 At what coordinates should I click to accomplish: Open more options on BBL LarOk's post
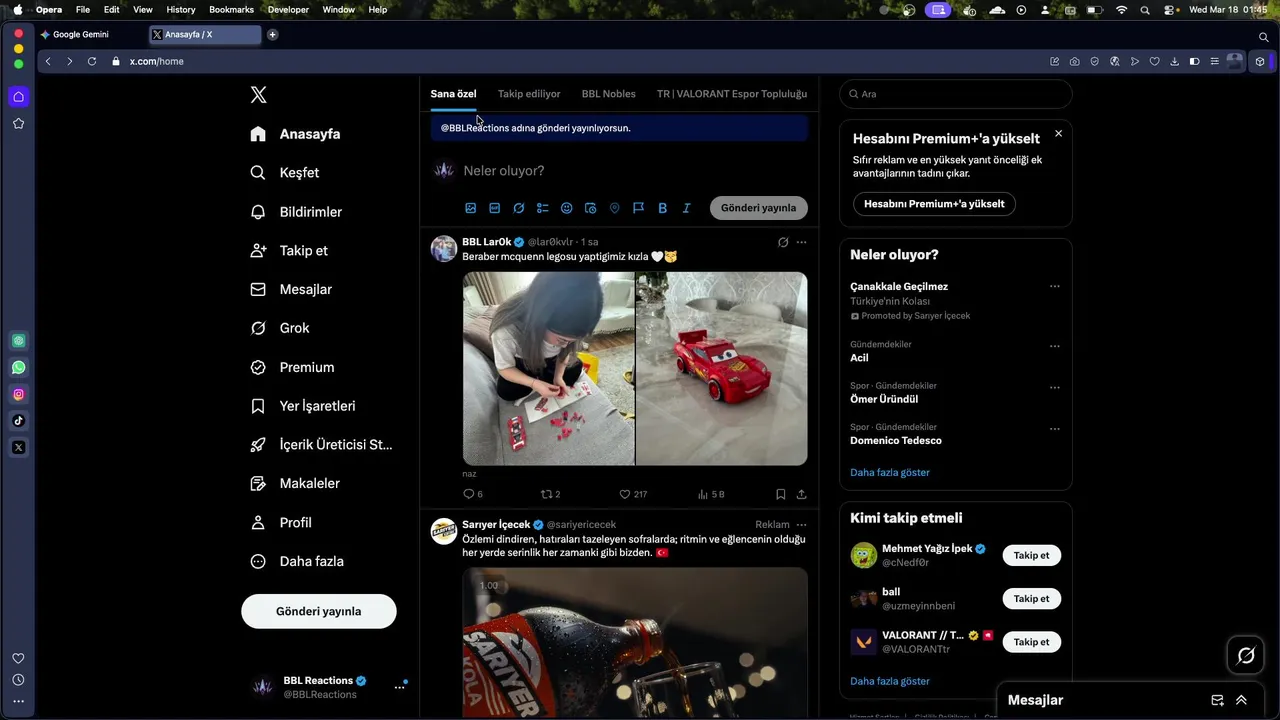[x=801, y=242]
